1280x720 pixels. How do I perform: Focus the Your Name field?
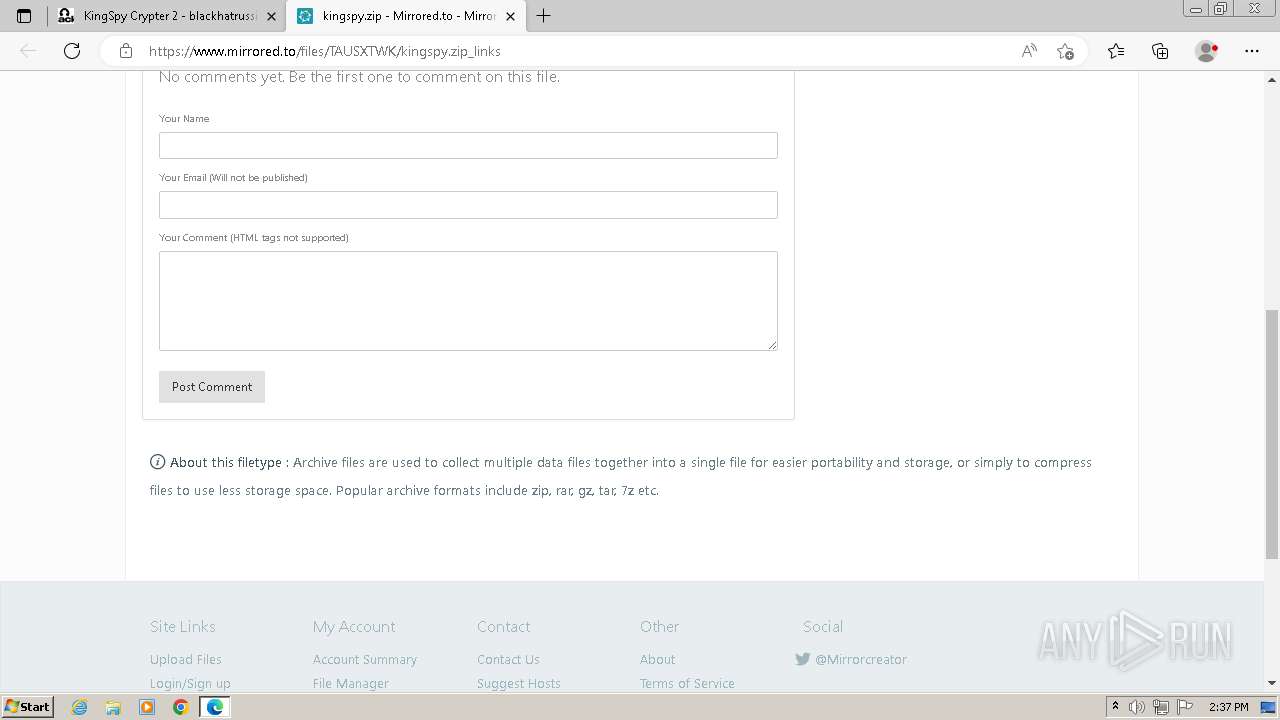point(468,146)
